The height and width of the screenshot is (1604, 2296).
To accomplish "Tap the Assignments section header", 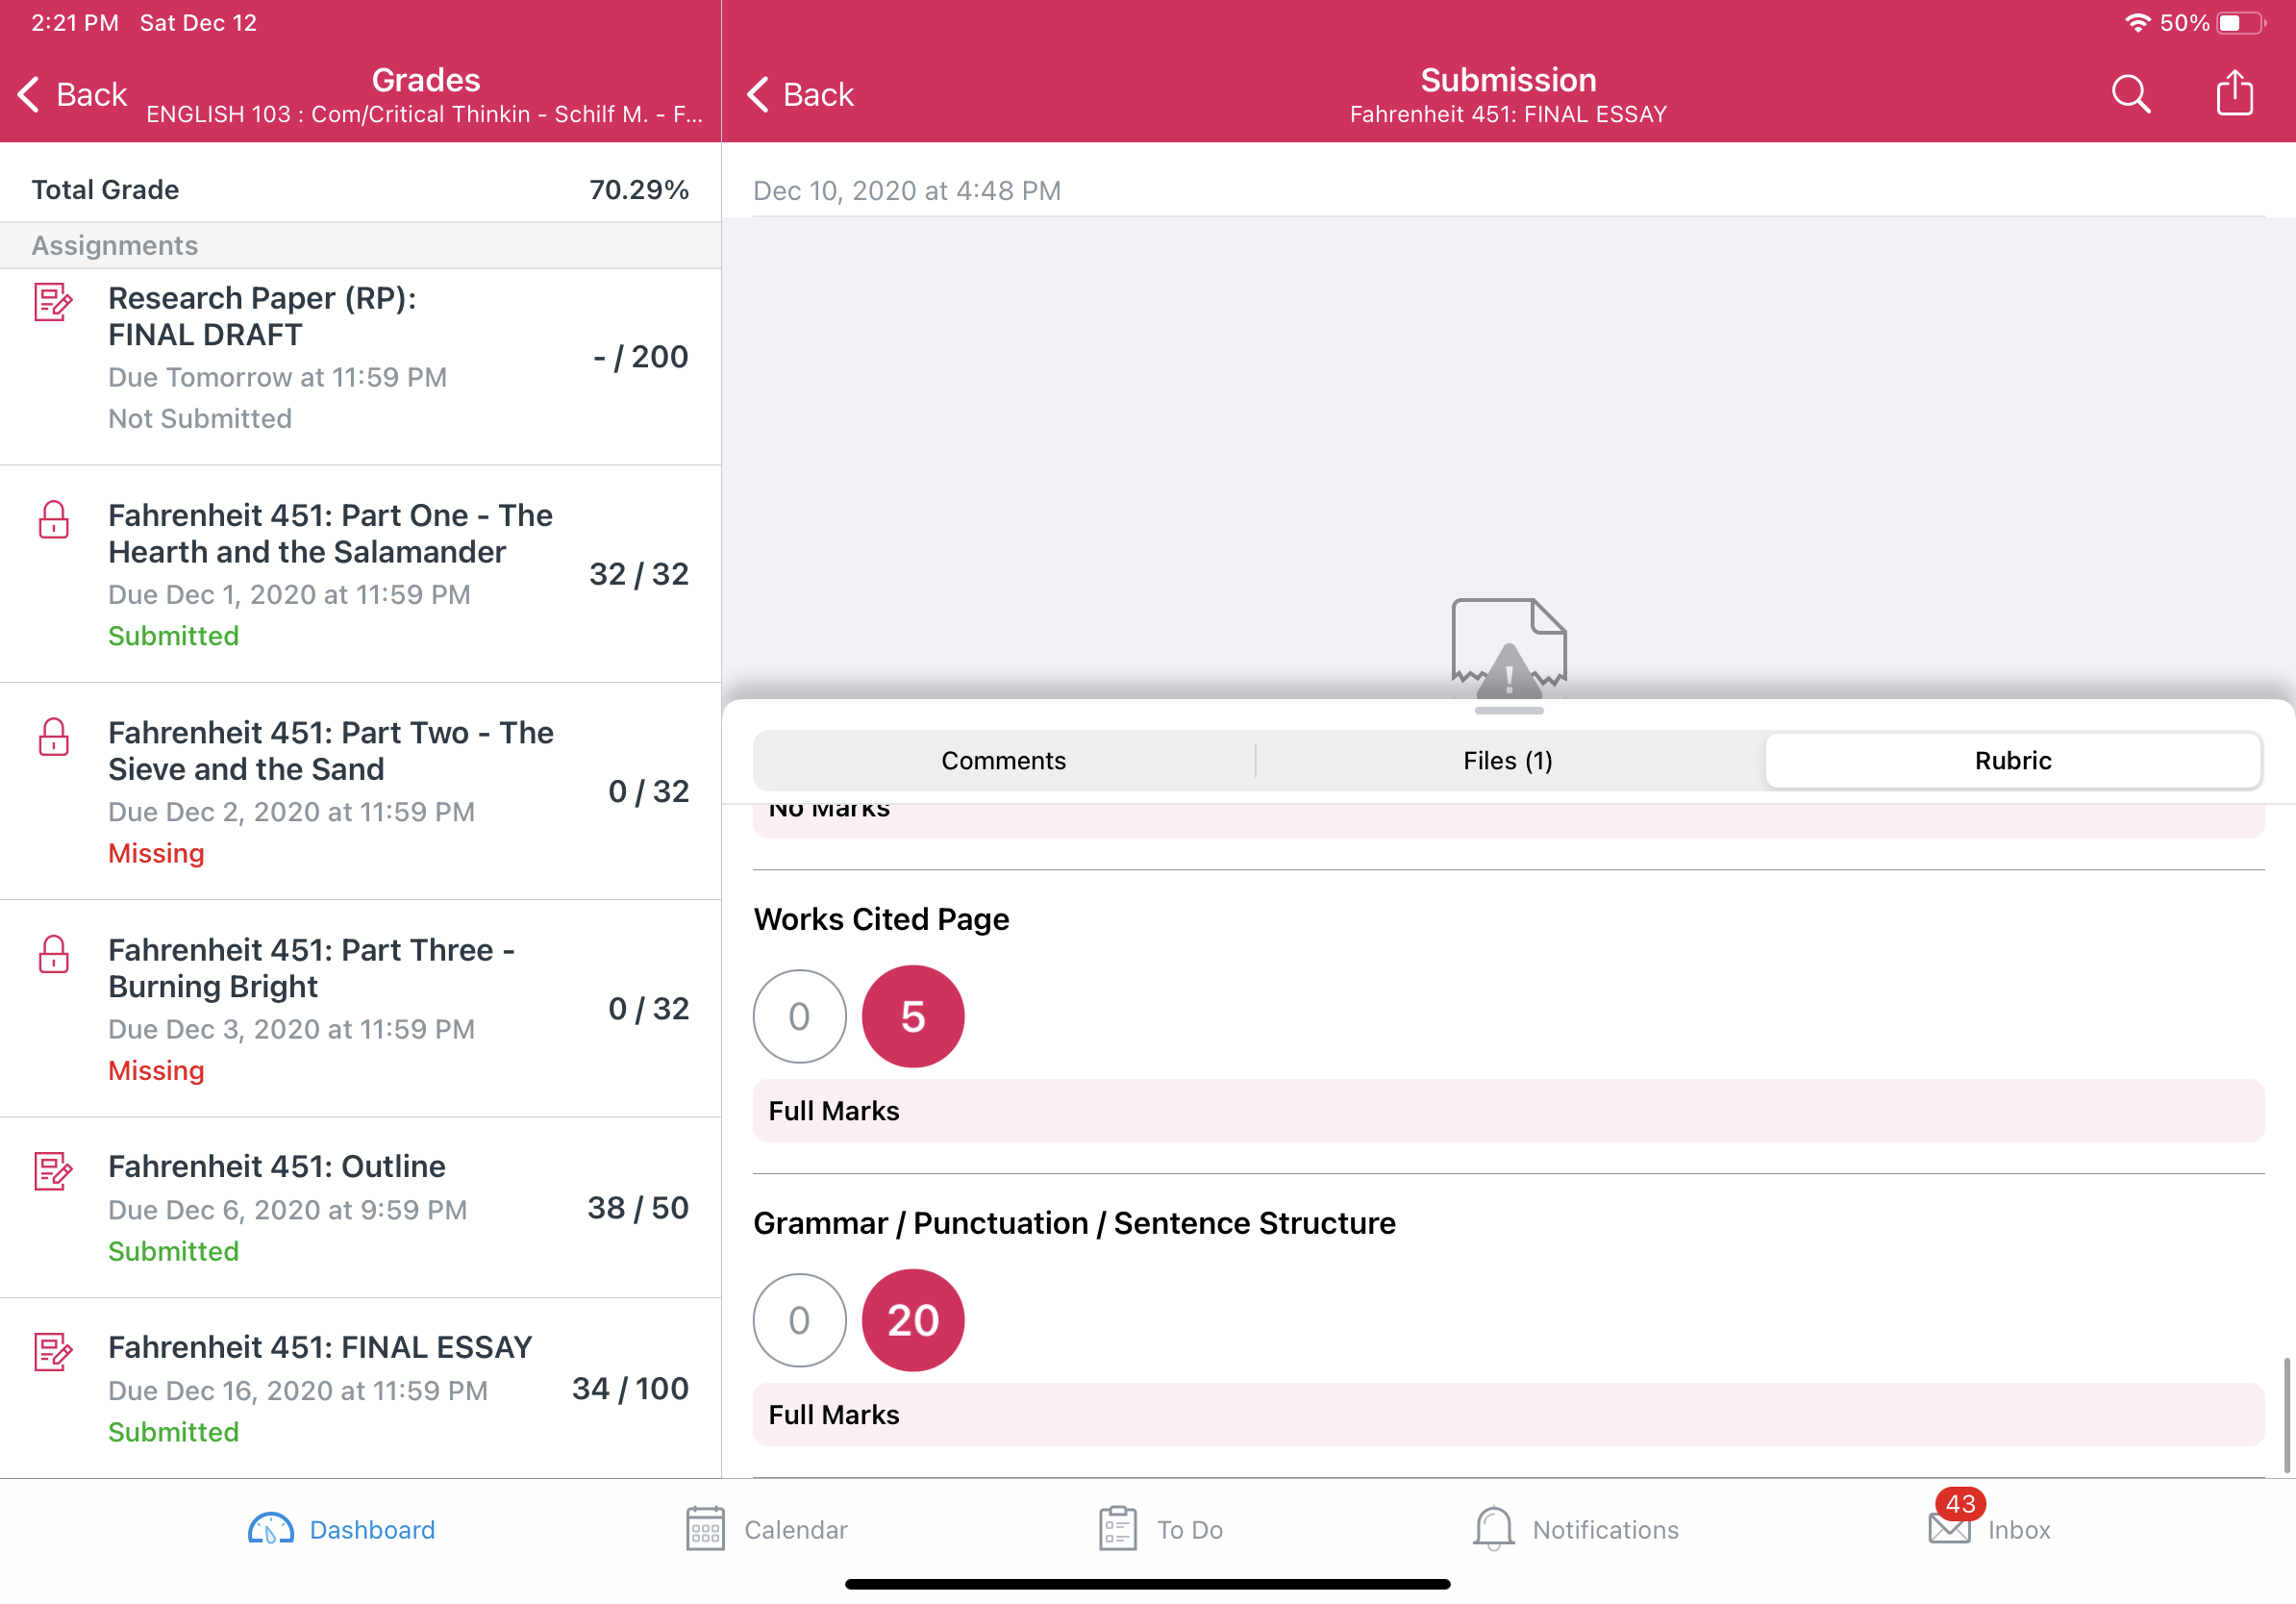I will pyautogui.click(x=360, y=245).
